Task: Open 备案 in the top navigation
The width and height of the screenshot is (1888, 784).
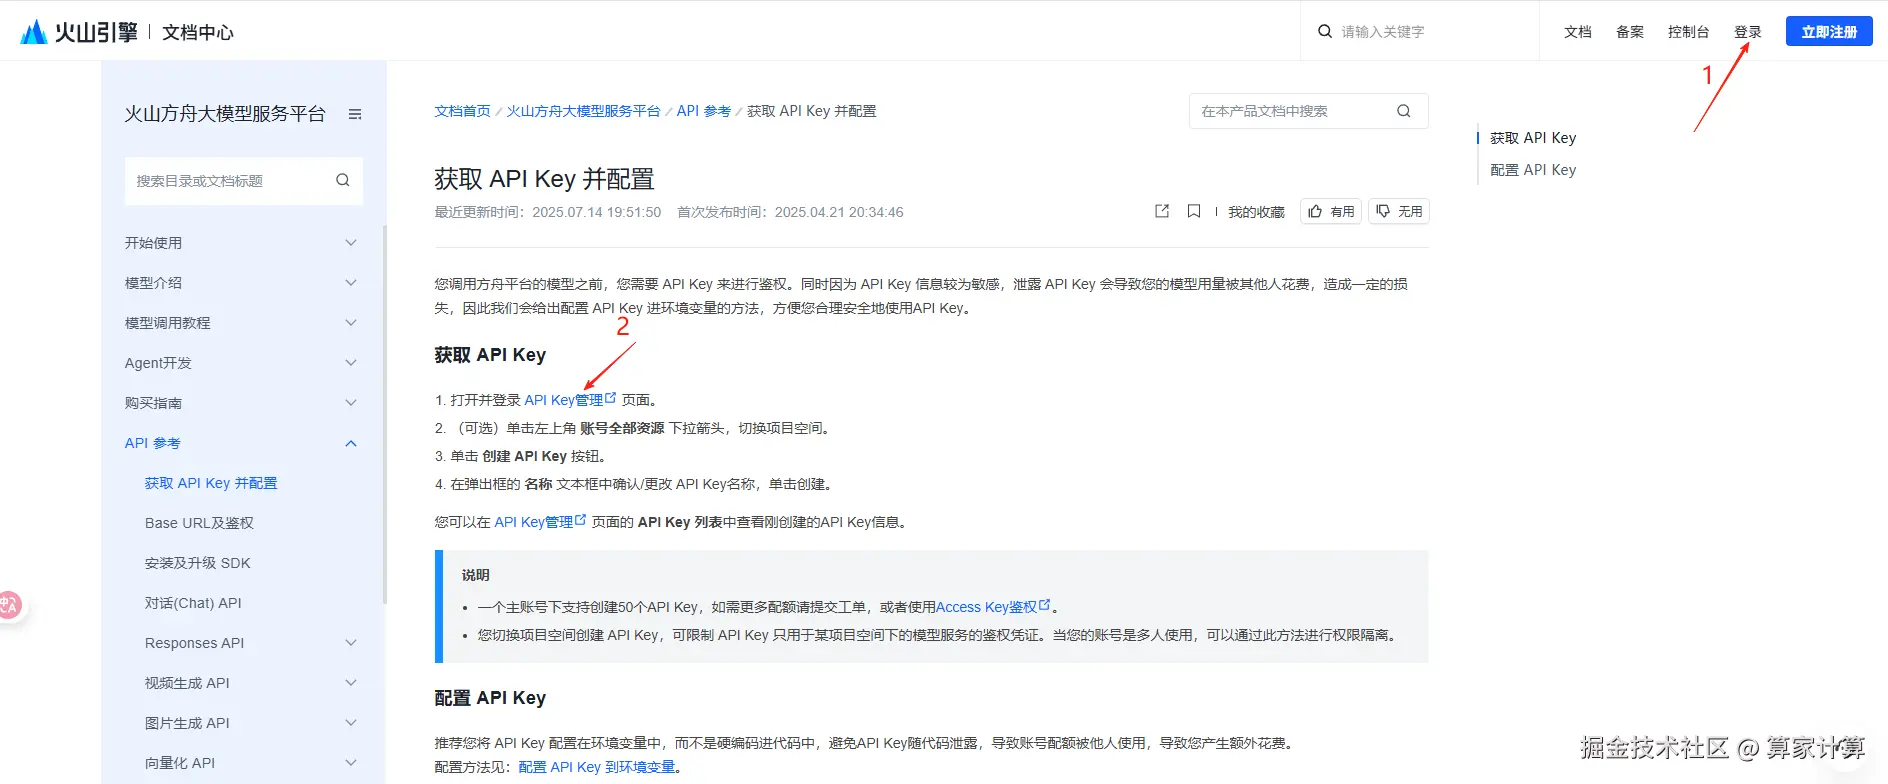Action: [1630, 32]
